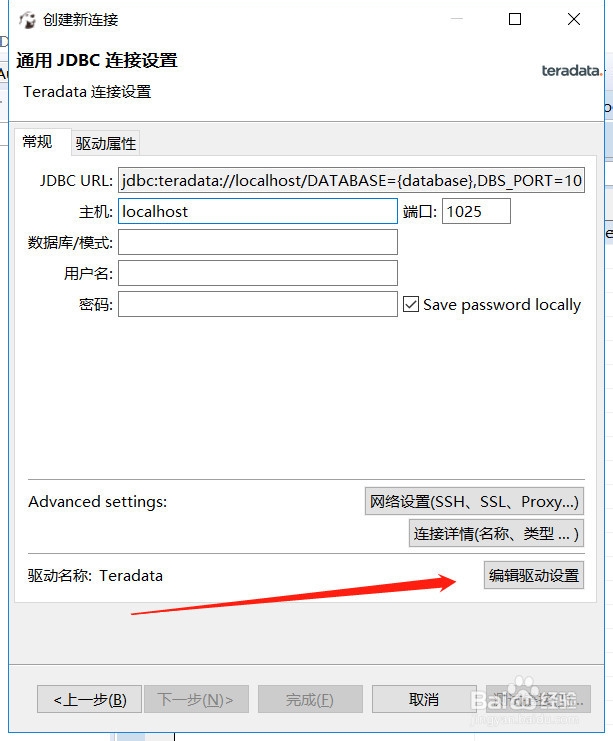Go back with 上一步(B) button
613x741 pixels.
[x=89, y=699]
